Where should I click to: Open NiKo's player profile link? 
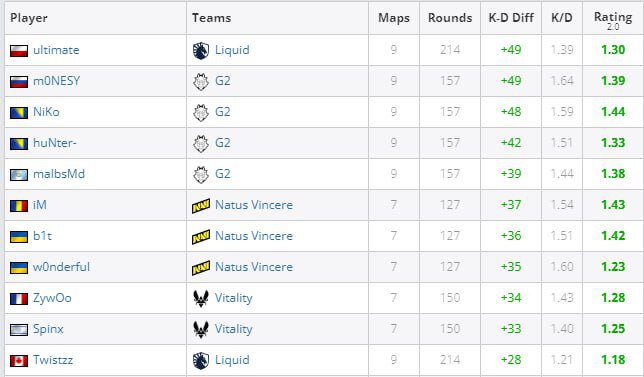click(x=46, y=112)
